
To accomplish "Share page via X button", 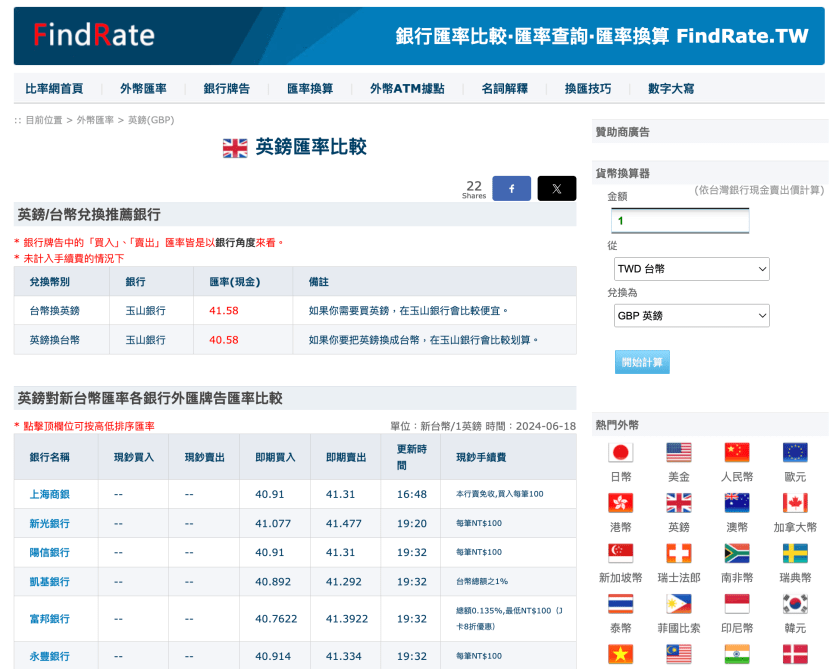I will click(556, 188).
